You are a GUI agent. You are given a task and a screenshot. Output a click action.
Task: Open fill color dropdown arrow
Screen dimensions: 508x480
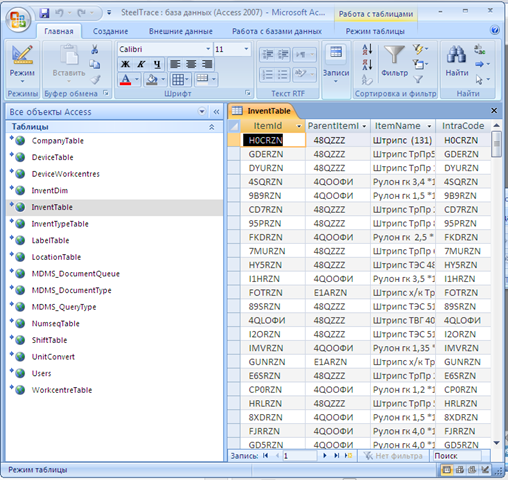click(x=163, y=80)
